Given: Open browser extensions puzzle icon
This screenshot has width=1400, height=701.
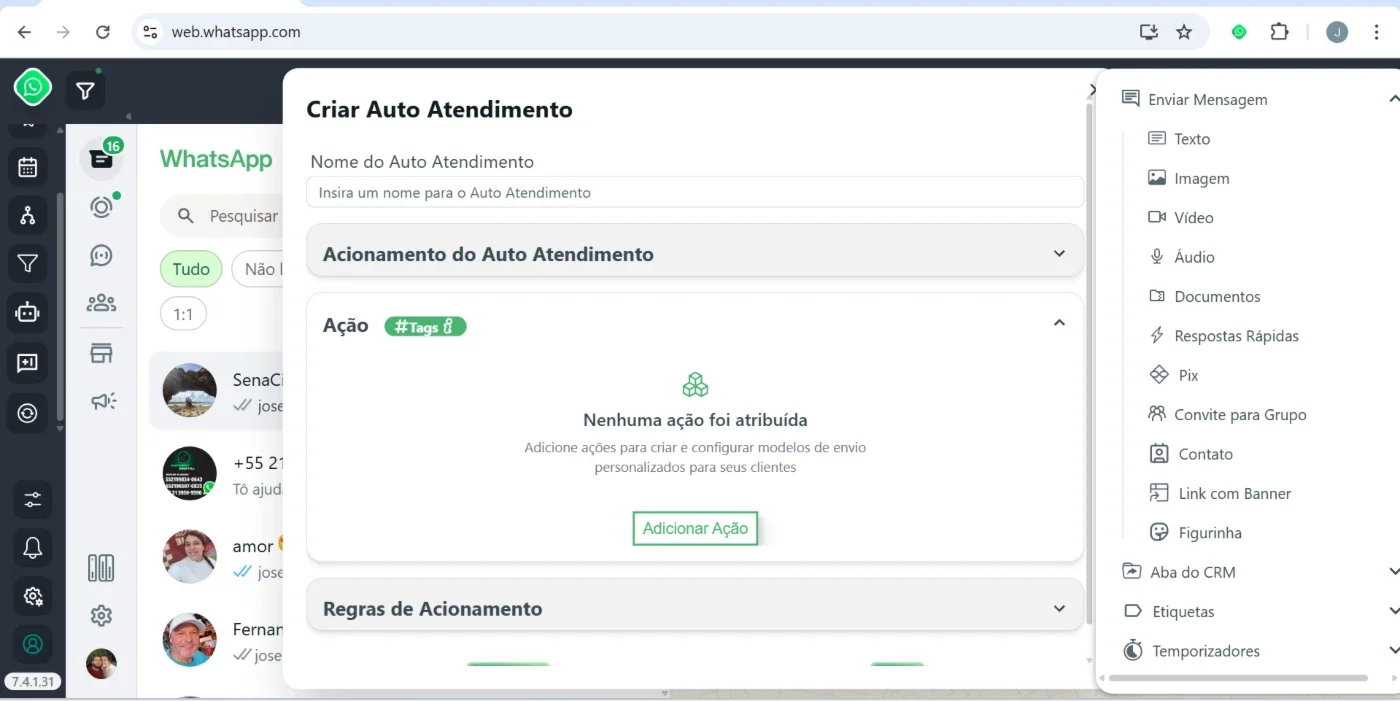Looking at the screenshot, I should click(1279, 32).
